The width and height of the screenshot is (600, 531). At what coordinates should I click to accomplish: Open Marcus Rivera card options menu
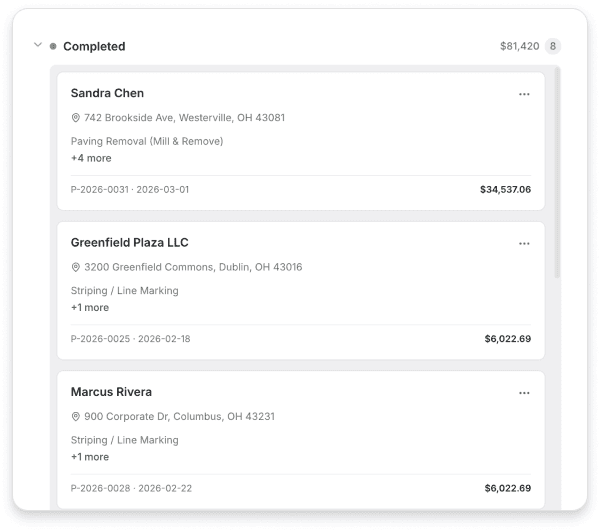[x=524, y=393]
